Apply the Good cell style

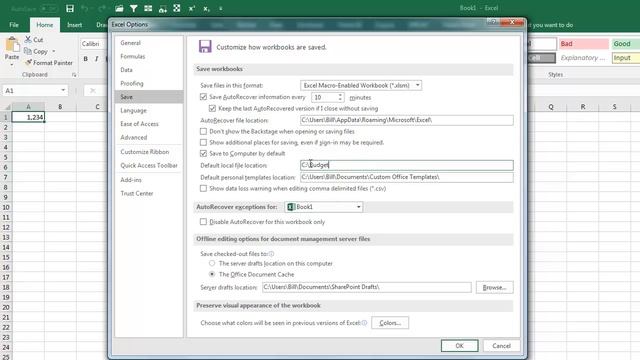tap(625, 44)
